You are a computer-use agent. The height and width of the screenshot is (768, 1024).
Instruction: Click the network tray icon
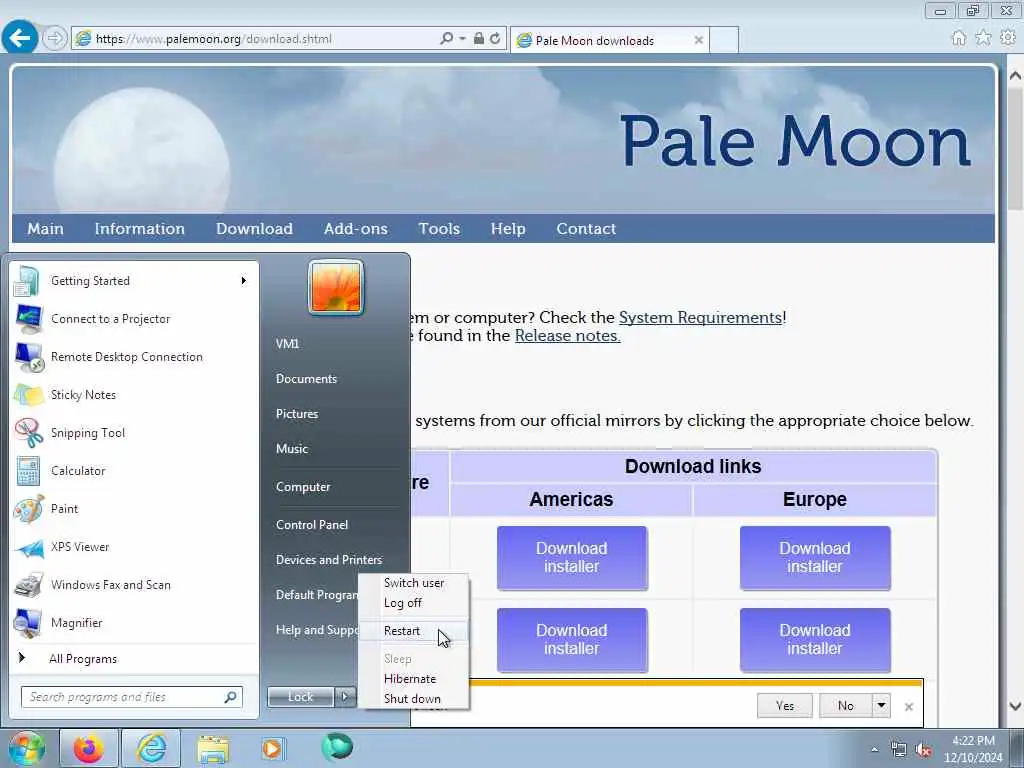pyautogui.click(x=899, y=750)
